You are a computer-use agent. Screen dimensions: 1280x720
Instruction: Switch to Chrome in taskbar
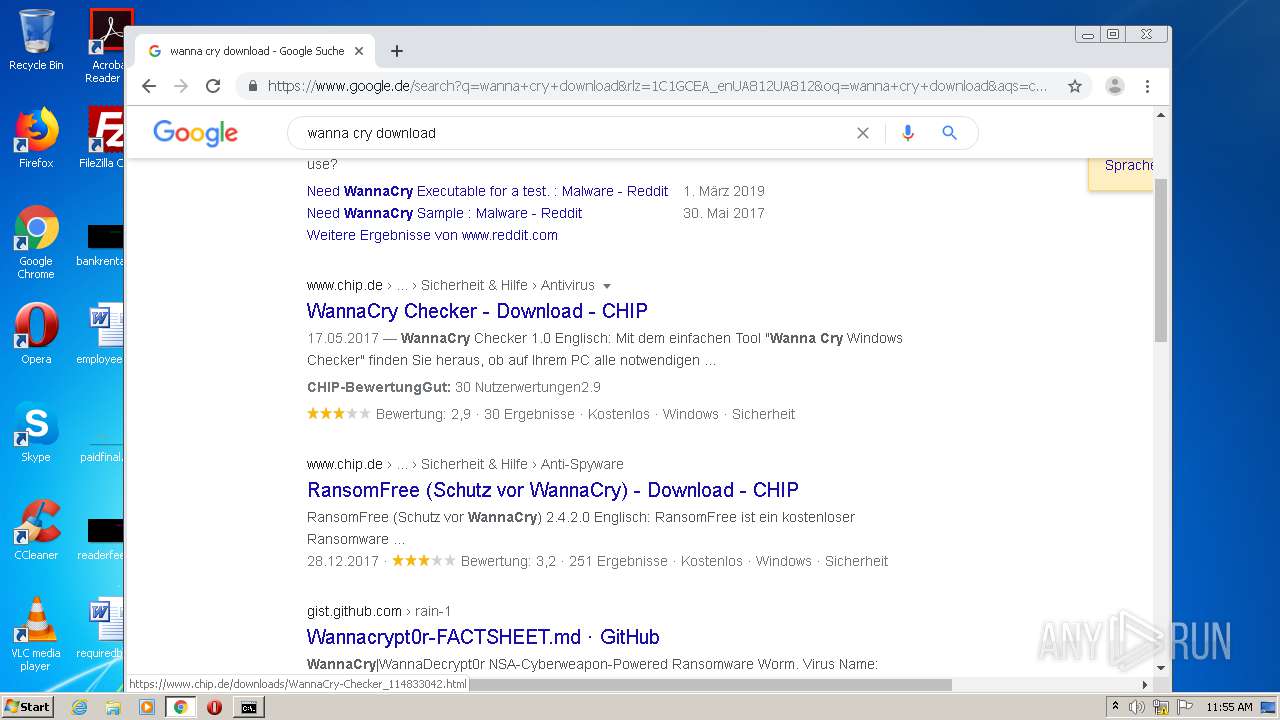[x=180, y=707]
